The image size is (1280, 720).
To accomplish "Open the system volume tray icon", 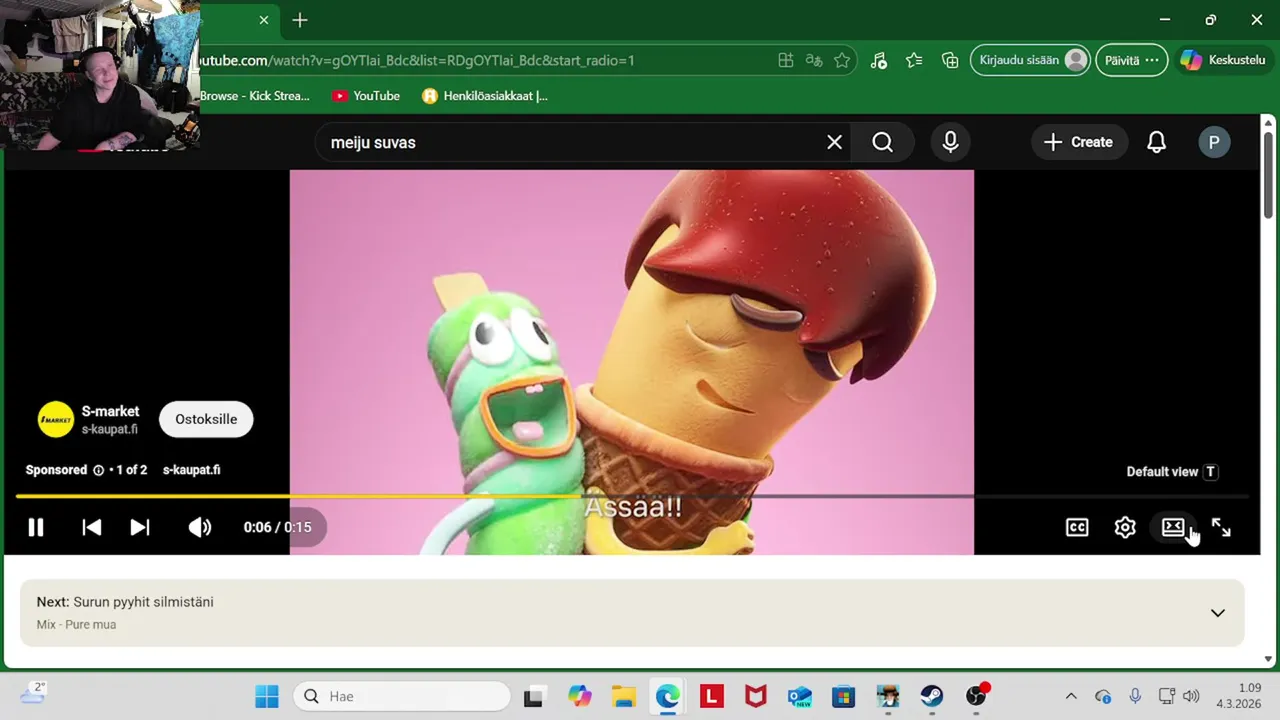I will [x=1191, y=696].
